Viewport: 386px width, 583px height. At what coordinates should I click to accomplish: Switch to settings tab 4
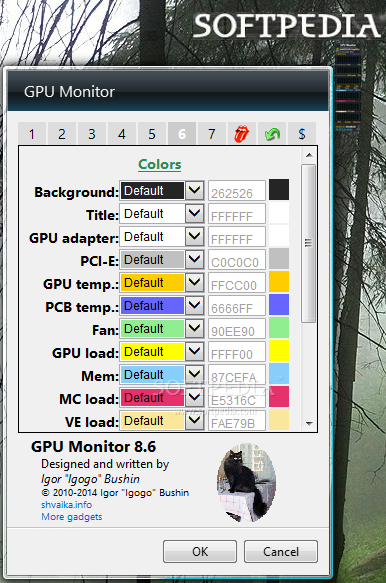122,133
